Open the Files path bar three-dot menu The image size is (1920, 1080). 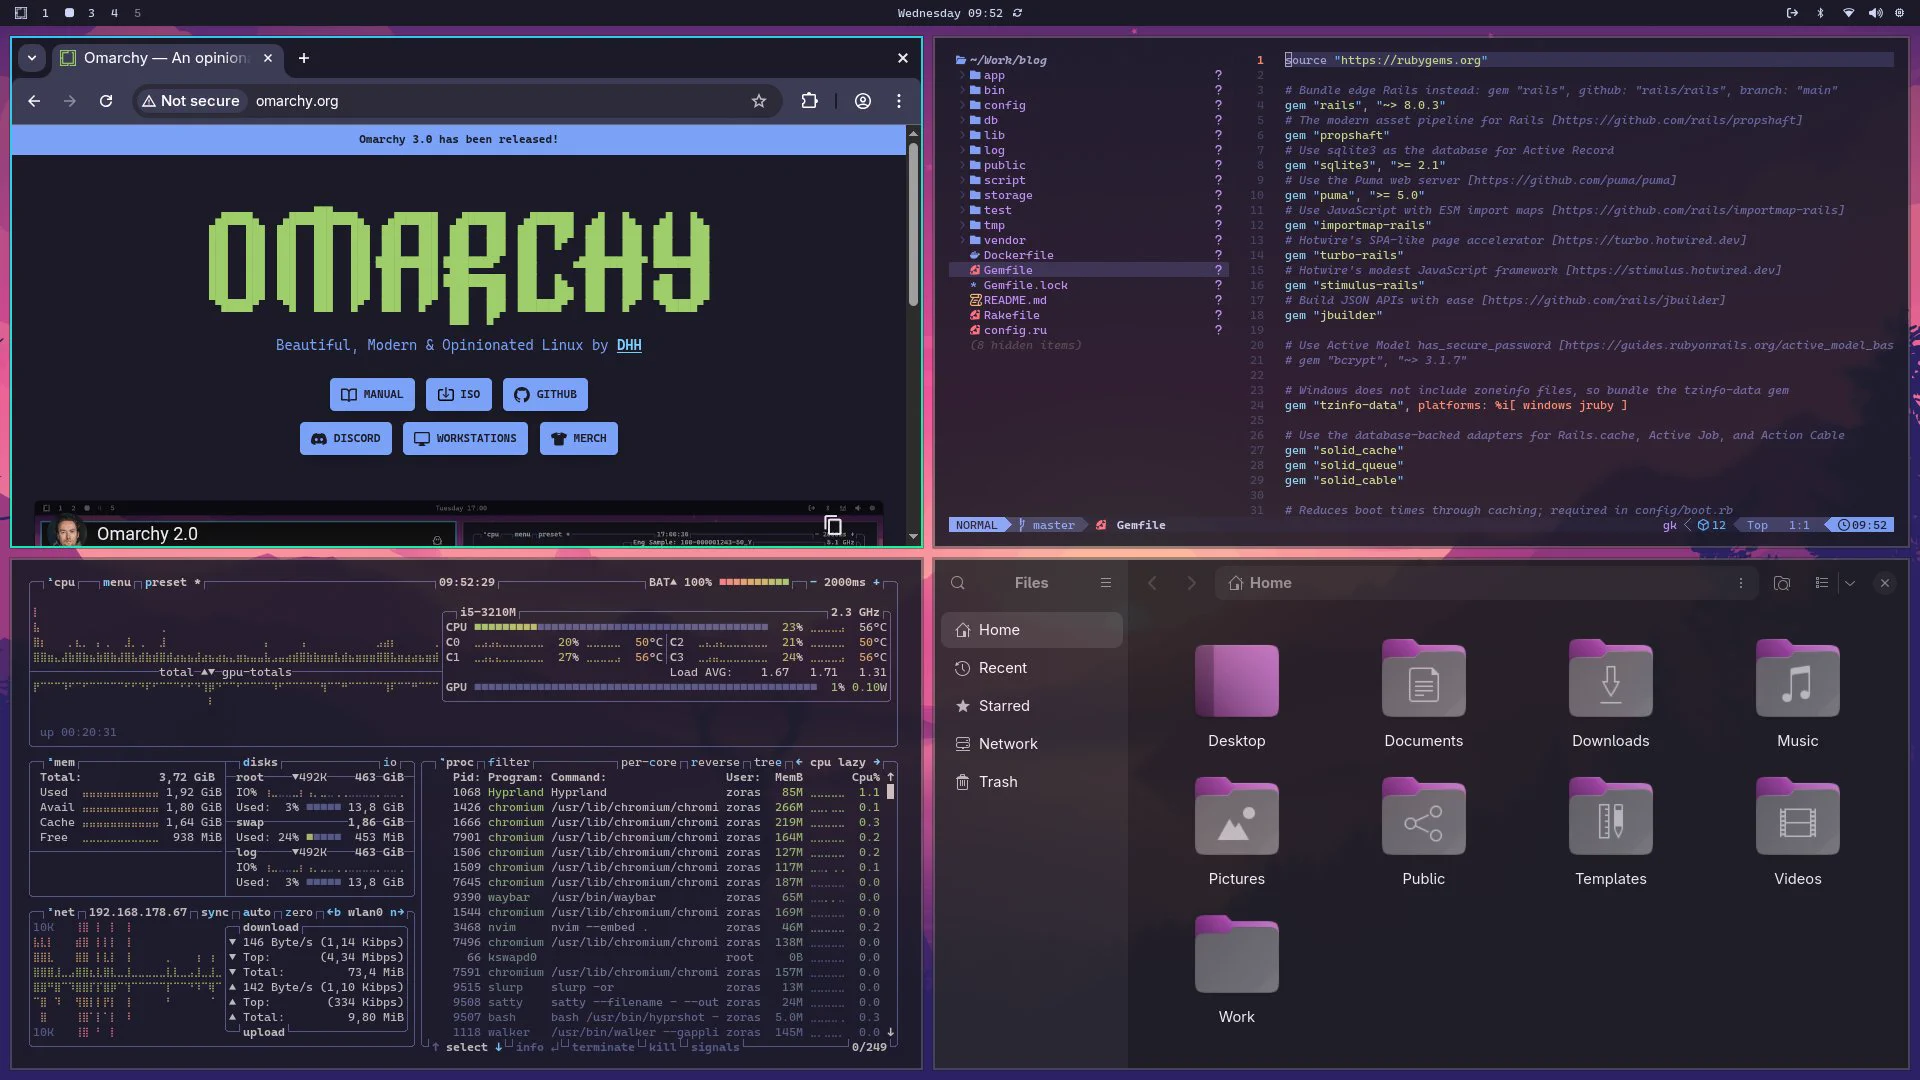click(x=1741, y=583)
